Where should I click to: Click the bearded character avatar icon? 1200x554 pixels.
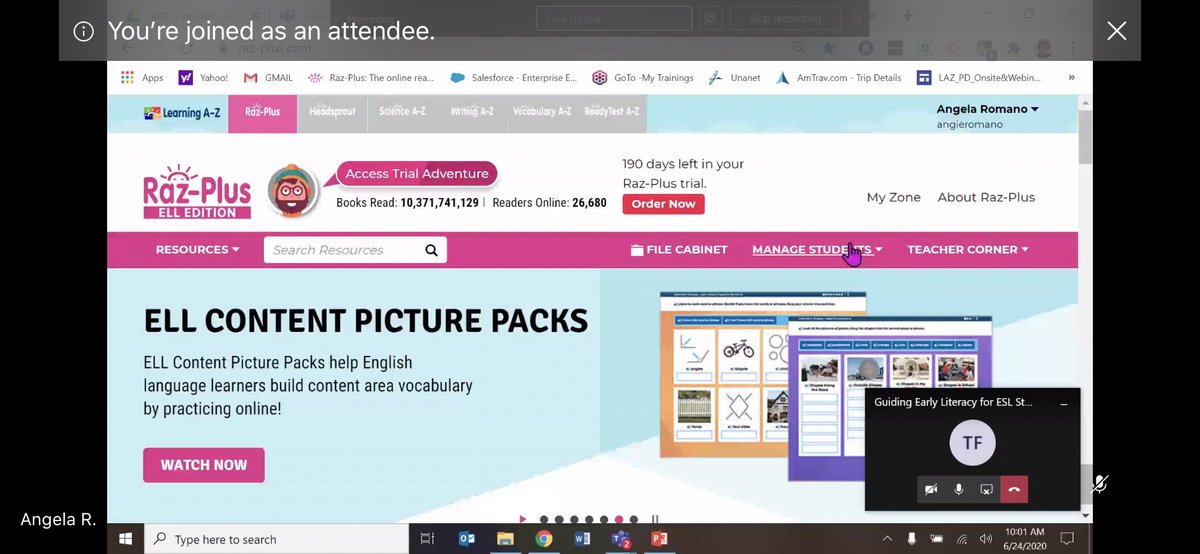coord(293,190)
